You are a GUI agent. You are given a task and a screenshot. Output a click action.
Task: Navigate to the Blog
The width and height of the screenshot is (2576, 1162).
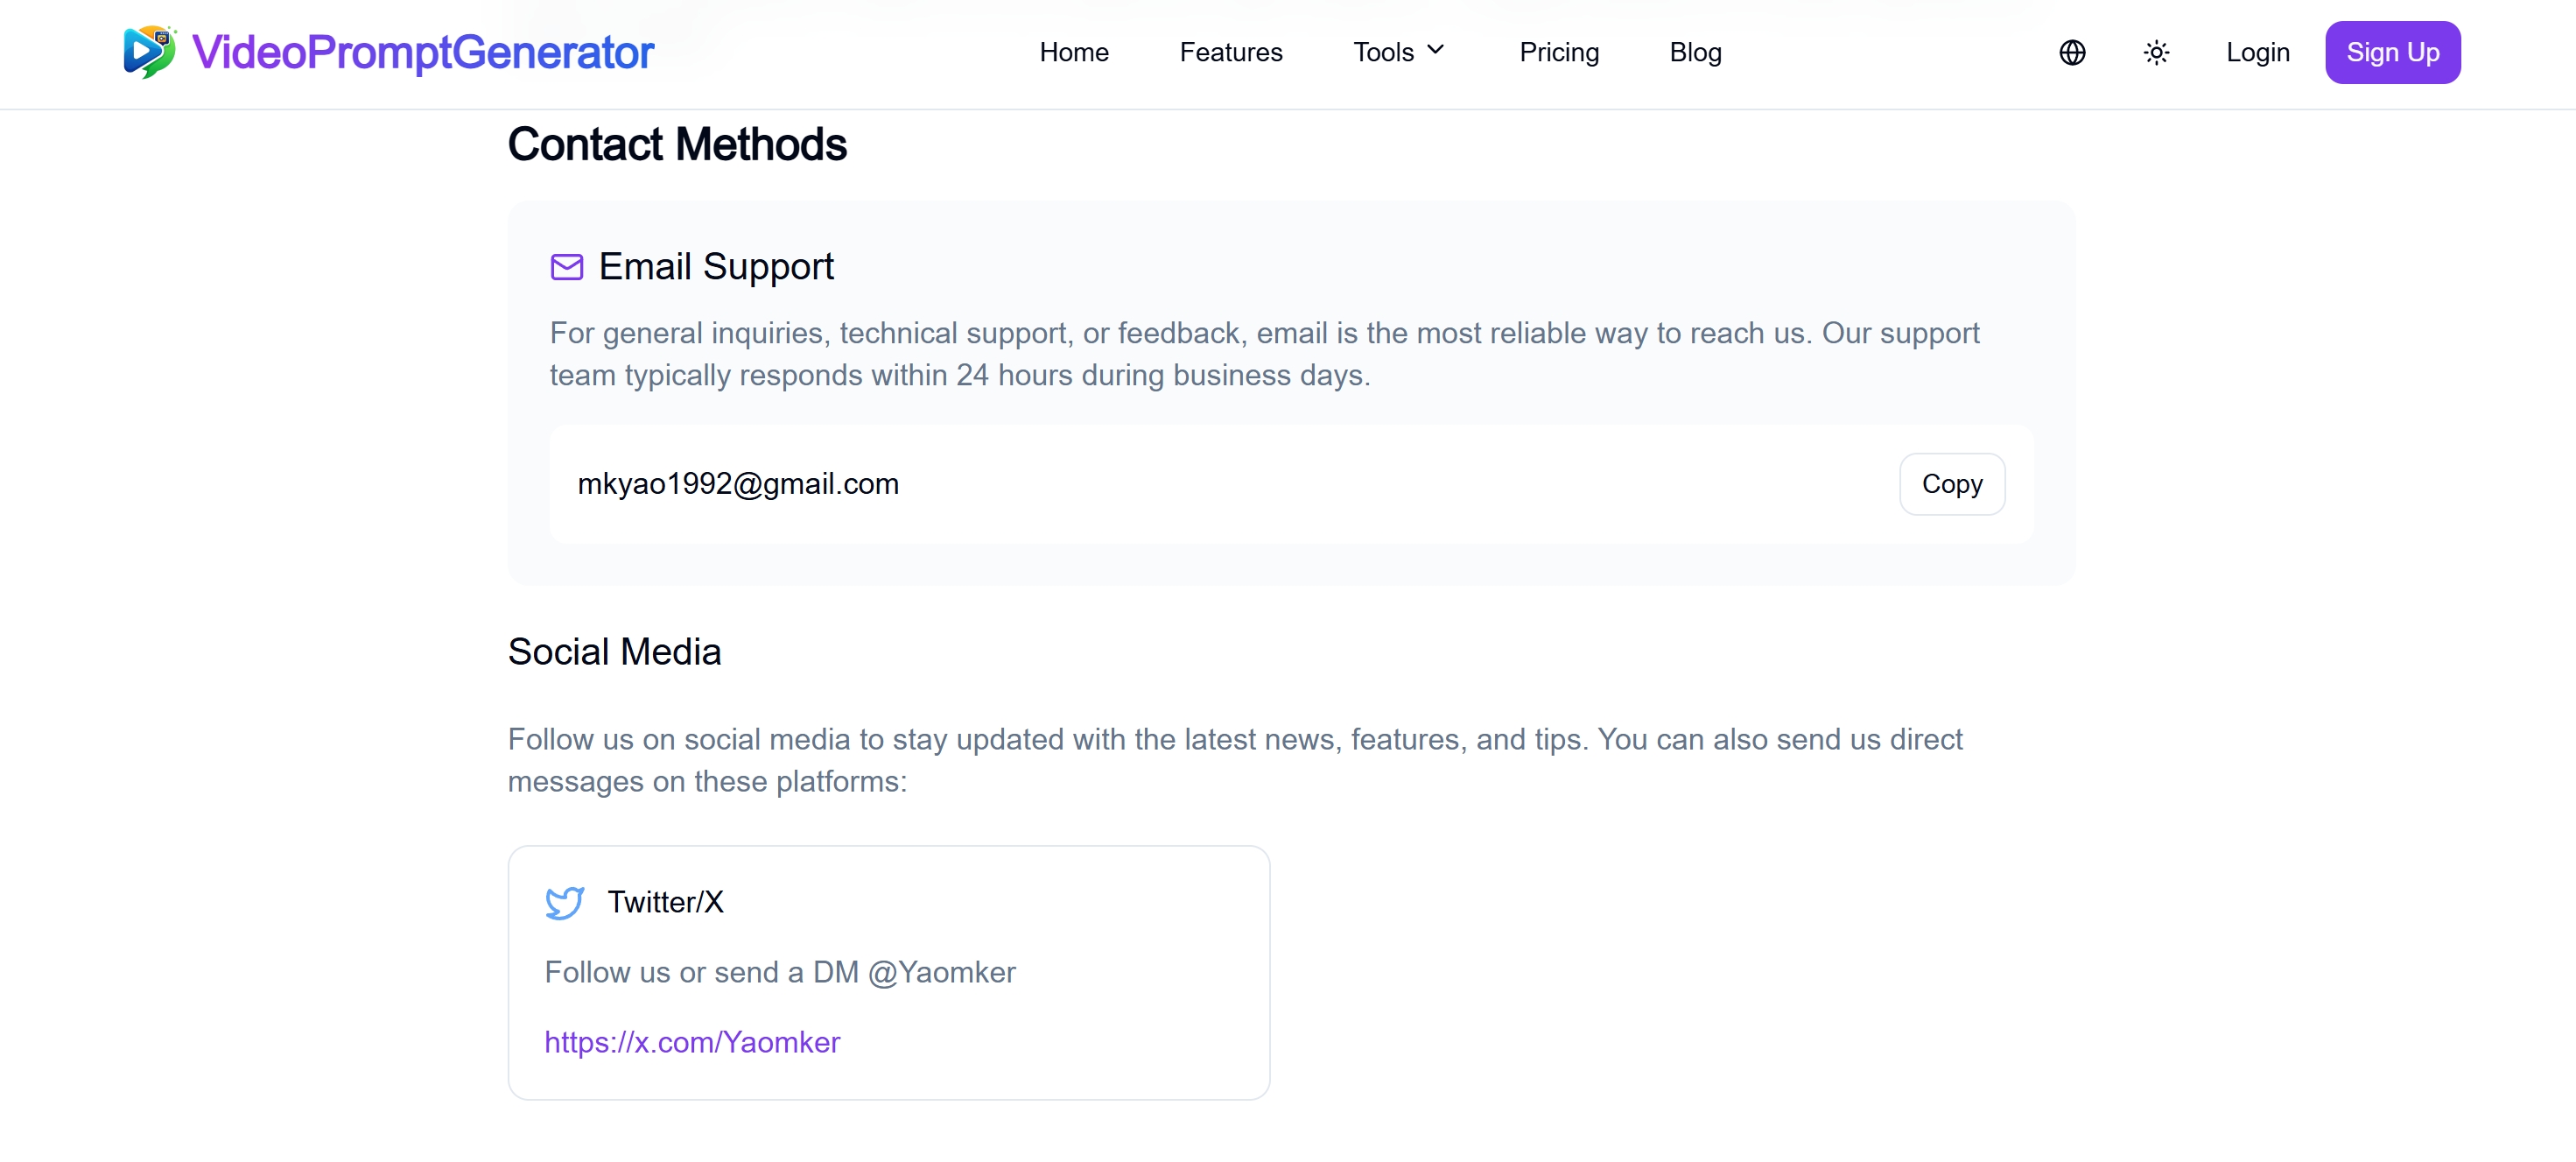[1695, 52]
